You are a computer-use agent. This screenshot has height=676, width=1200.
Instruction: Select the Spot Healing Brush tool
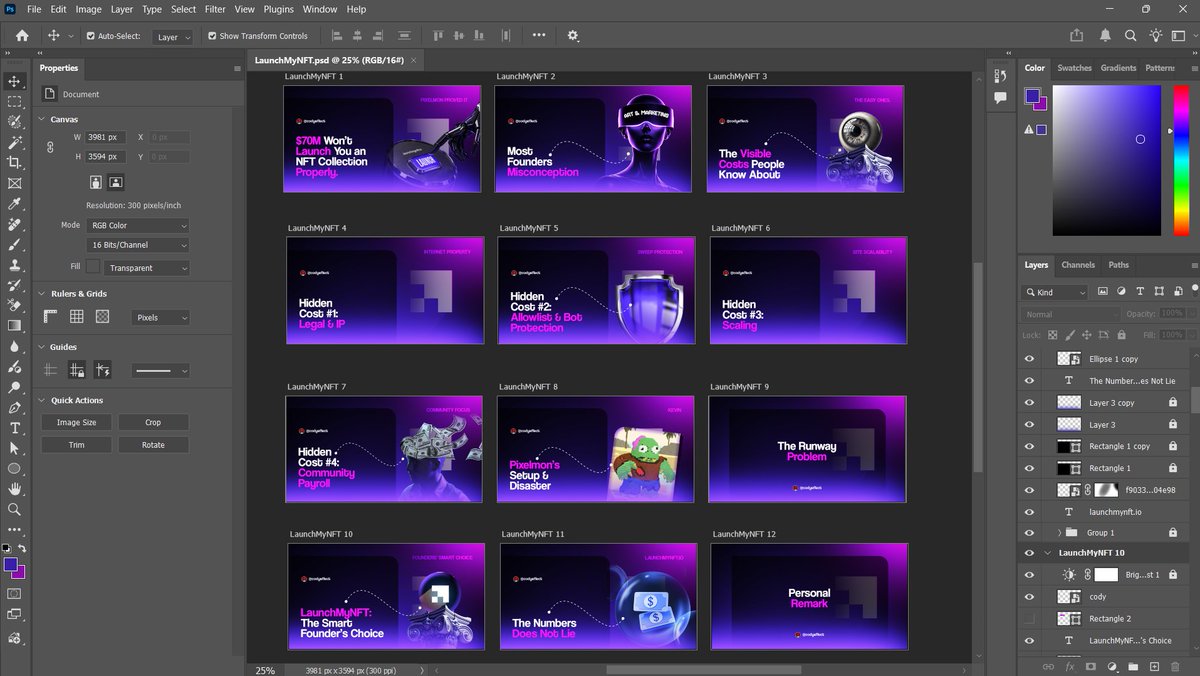pos(14,225)
